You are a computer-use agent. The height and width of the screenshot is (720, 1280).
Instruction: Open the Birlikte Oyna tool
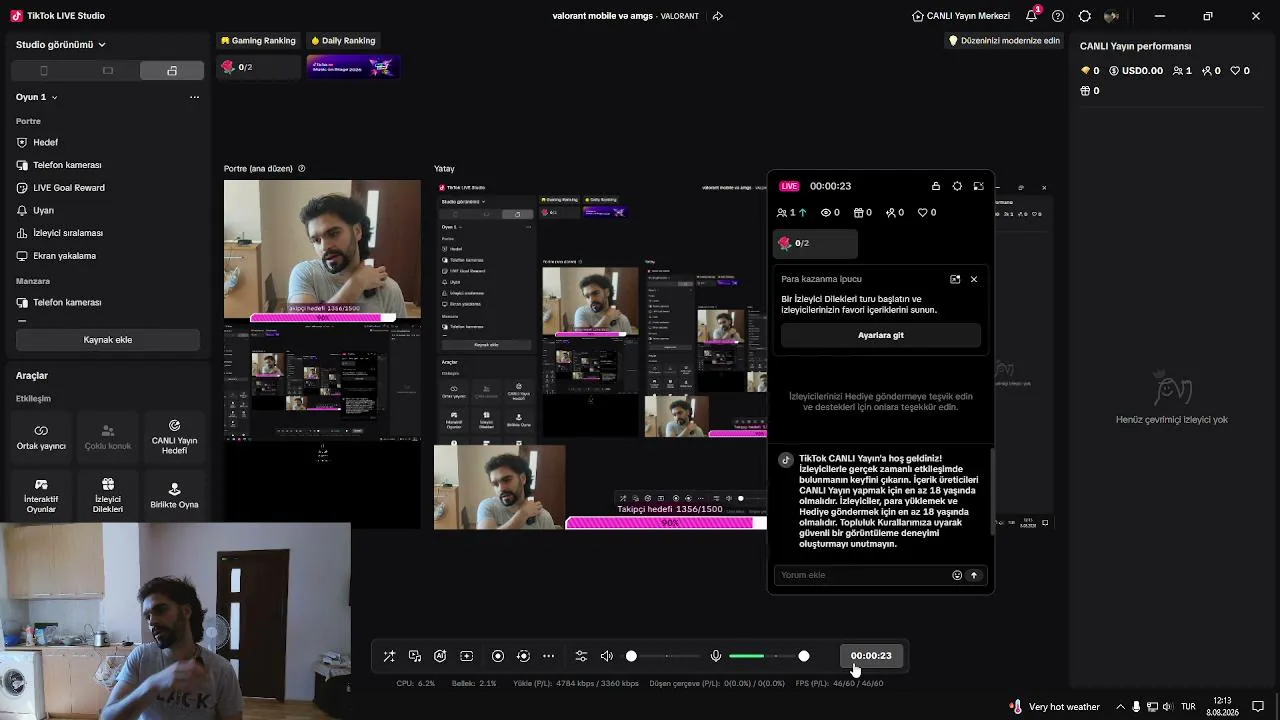(174, 496)
